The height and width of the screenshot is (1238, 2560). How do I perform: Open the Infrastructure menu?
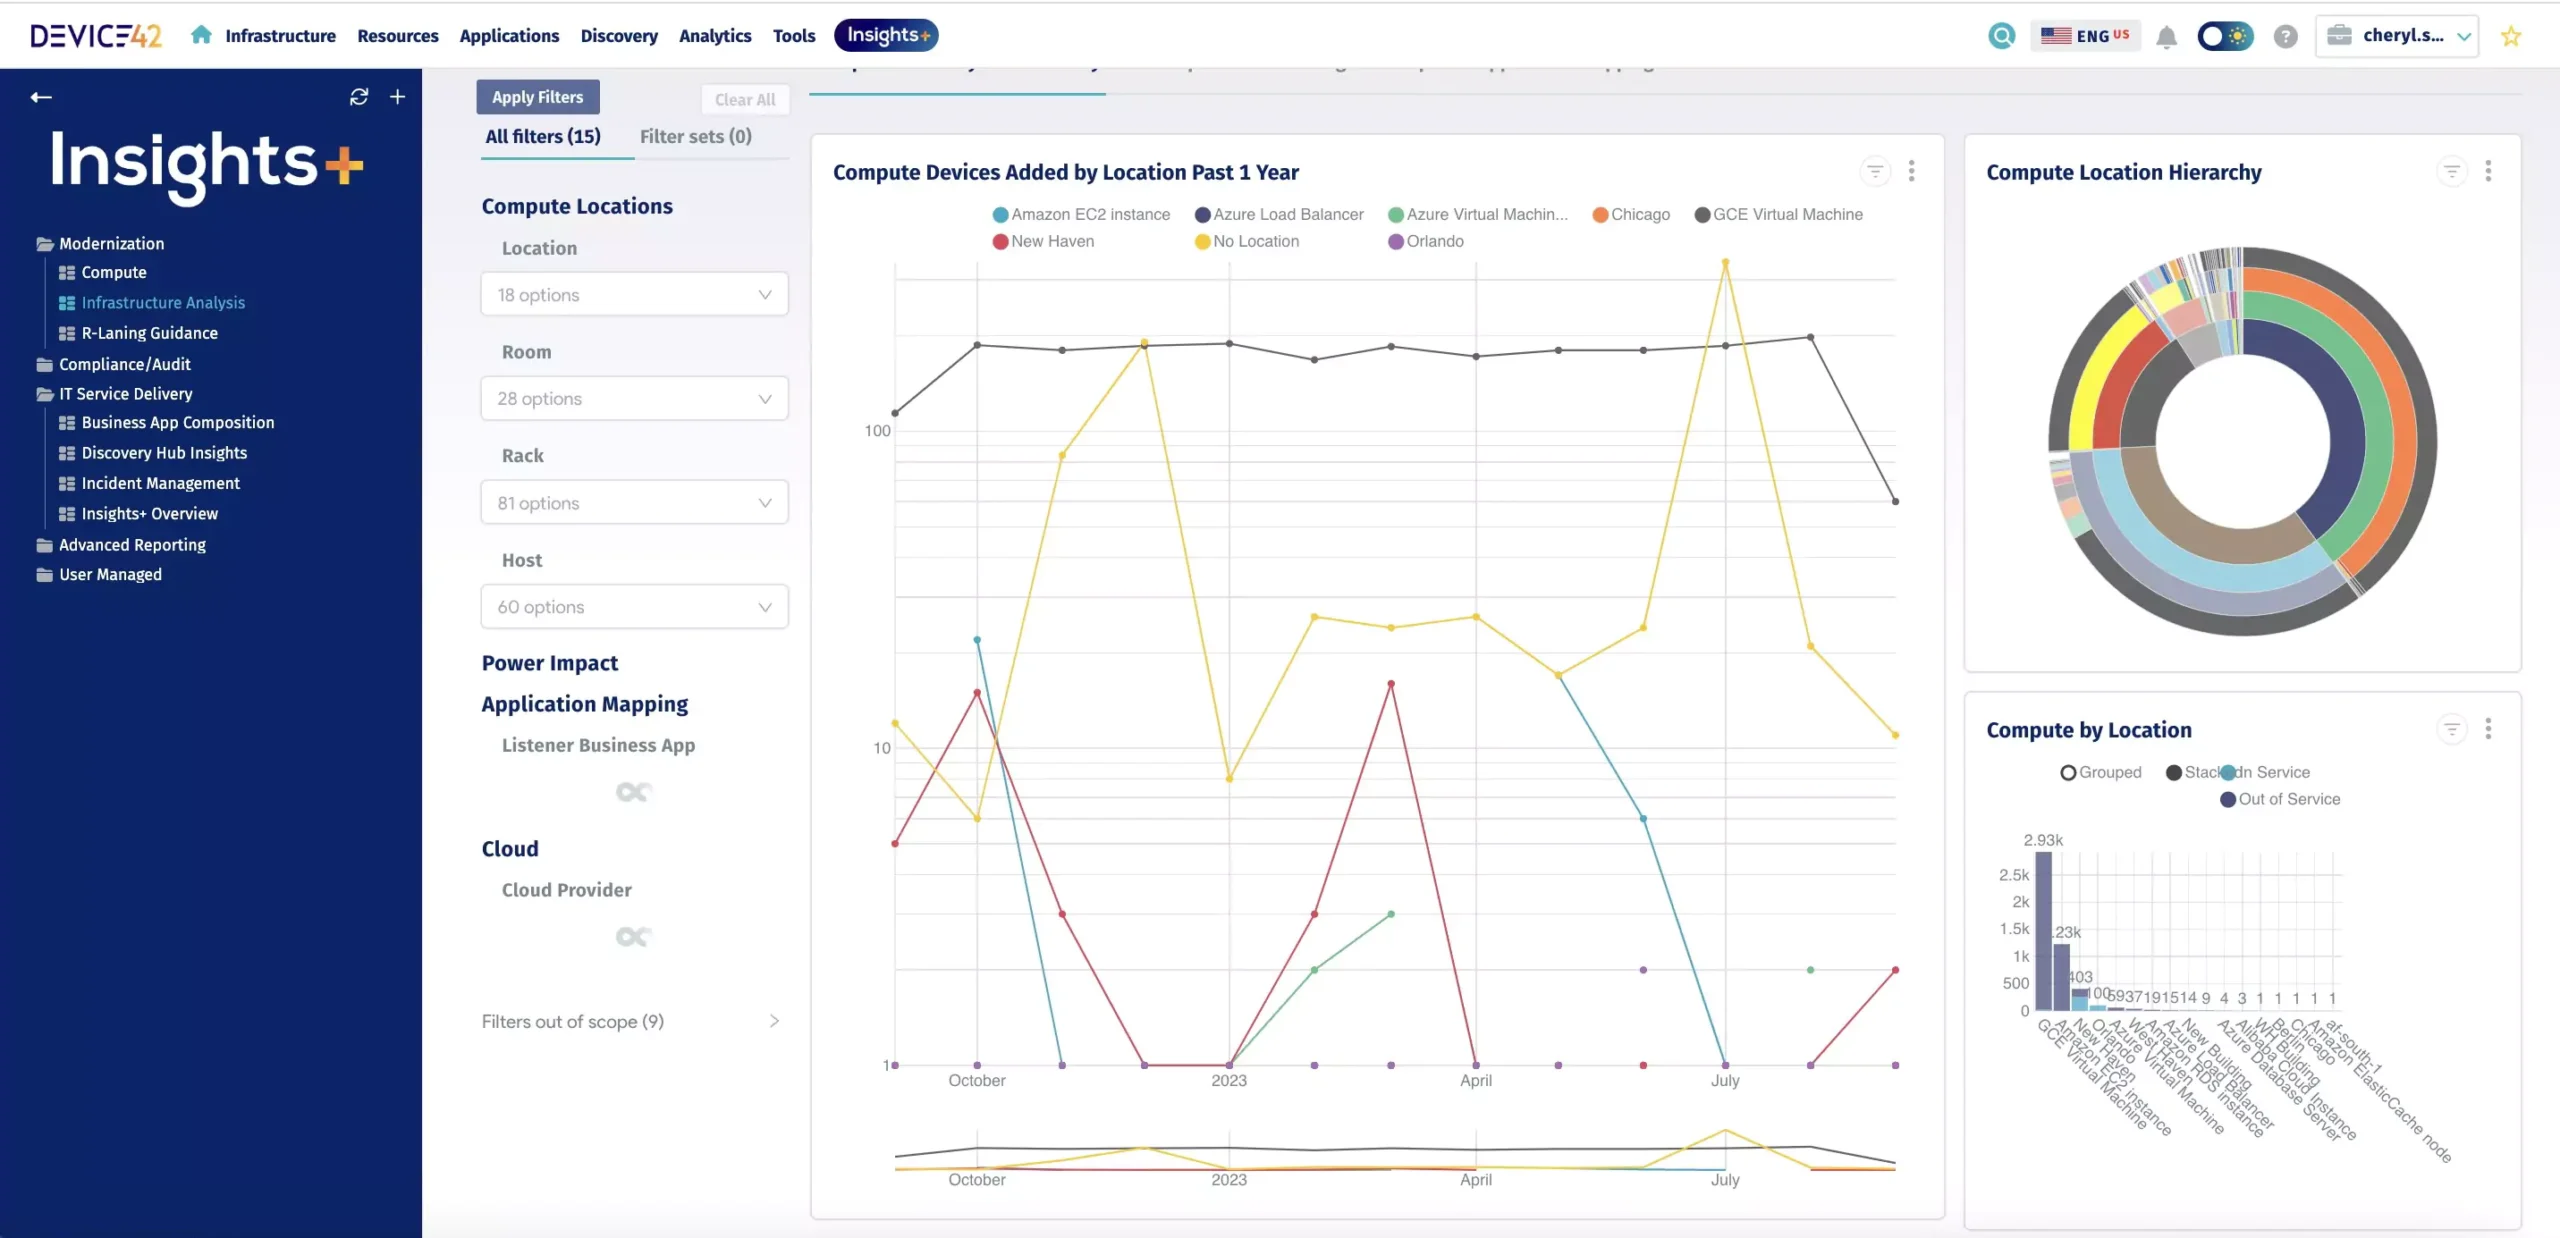281,36
